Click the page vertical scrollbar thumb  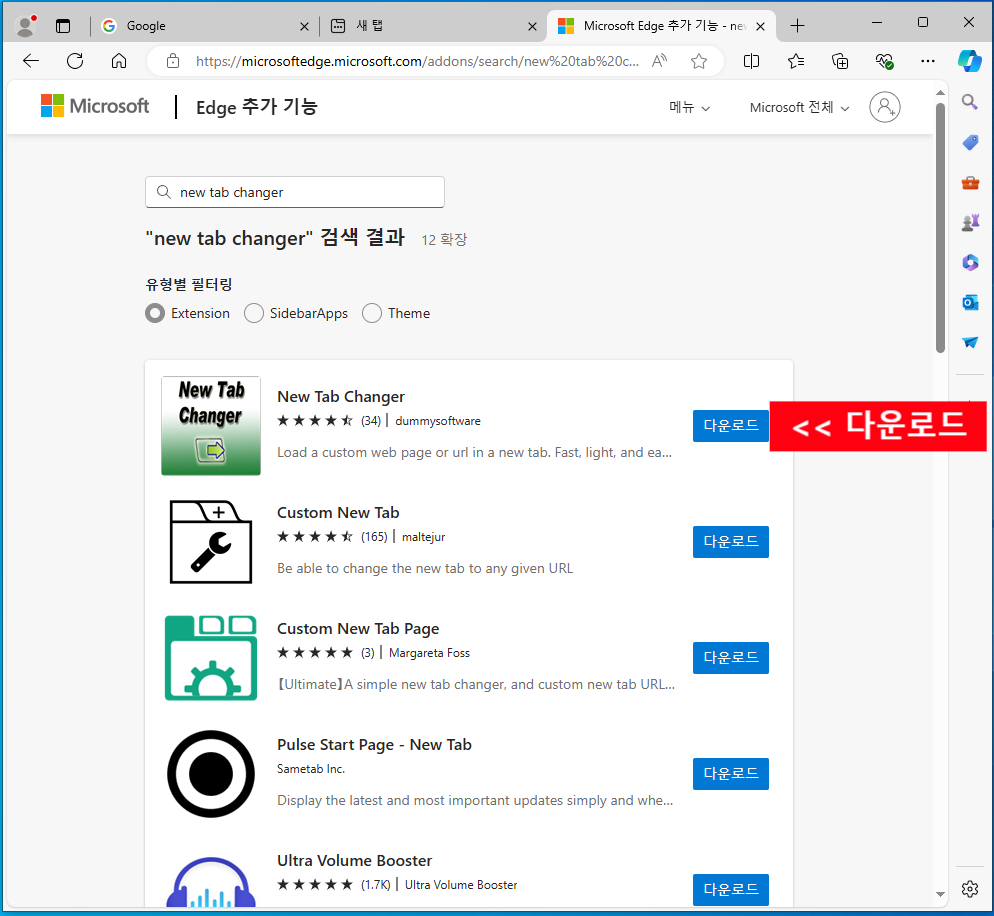pos(940,227)
